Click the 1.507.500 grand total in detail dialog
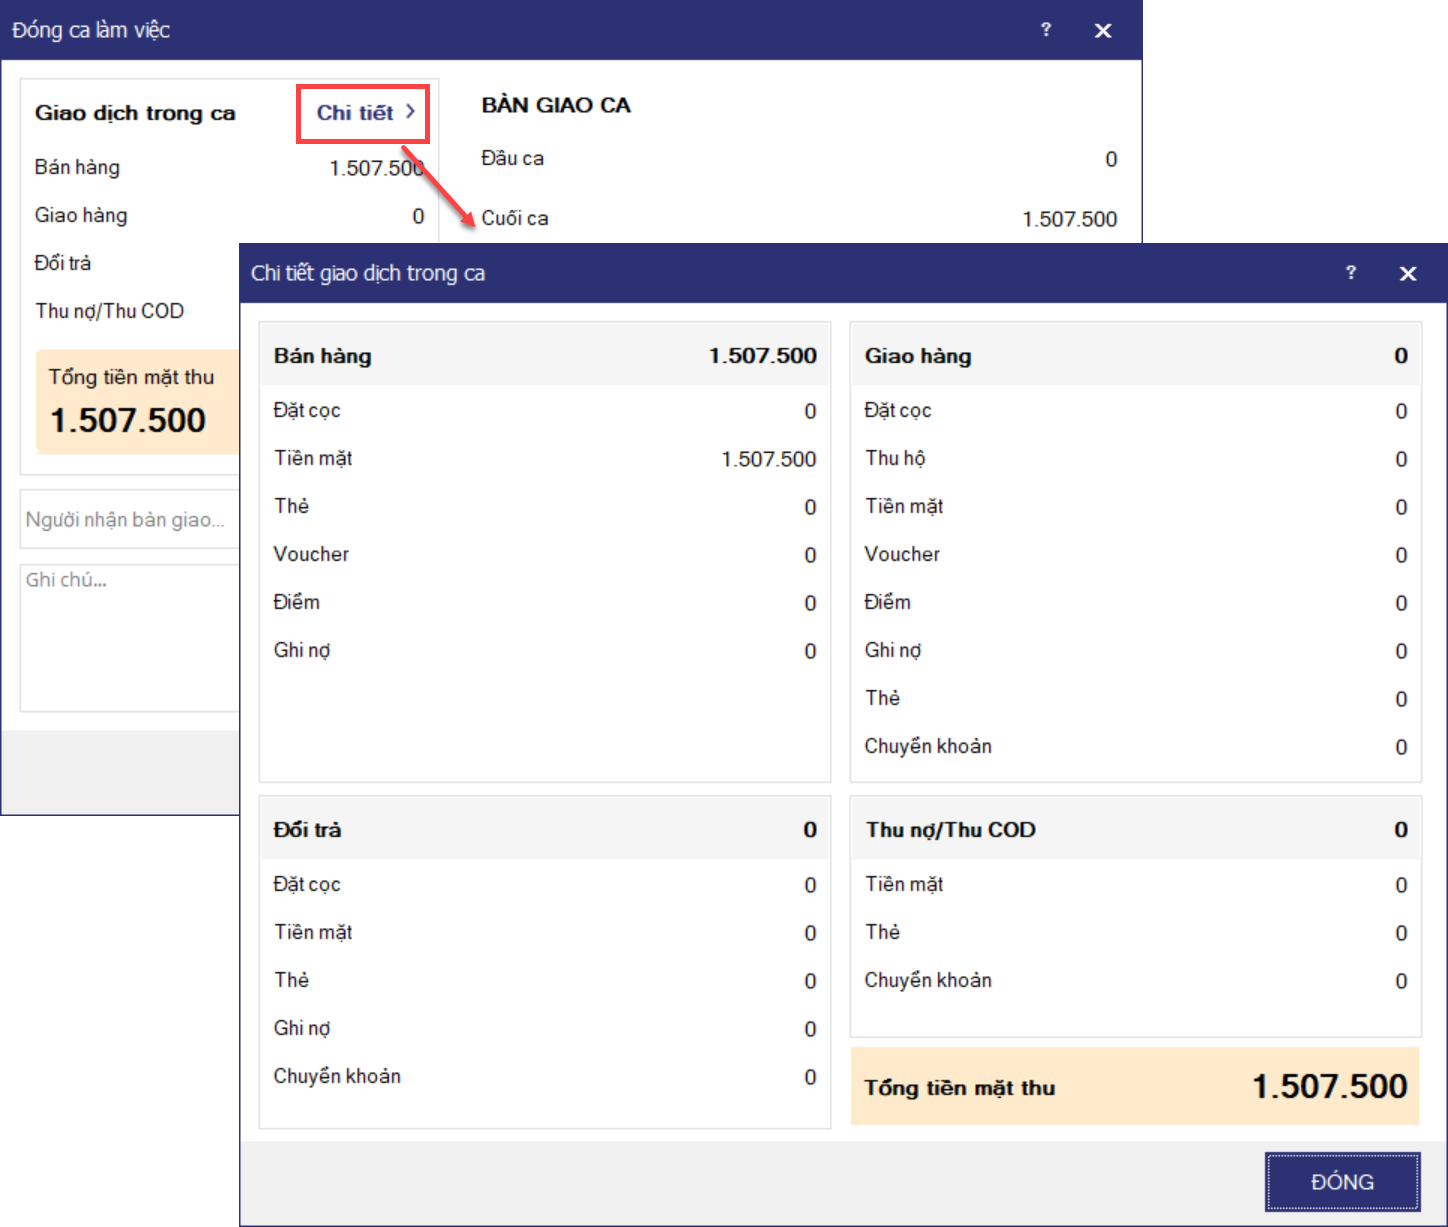1448x1227 pixels. click(x=1330, y=1087)
